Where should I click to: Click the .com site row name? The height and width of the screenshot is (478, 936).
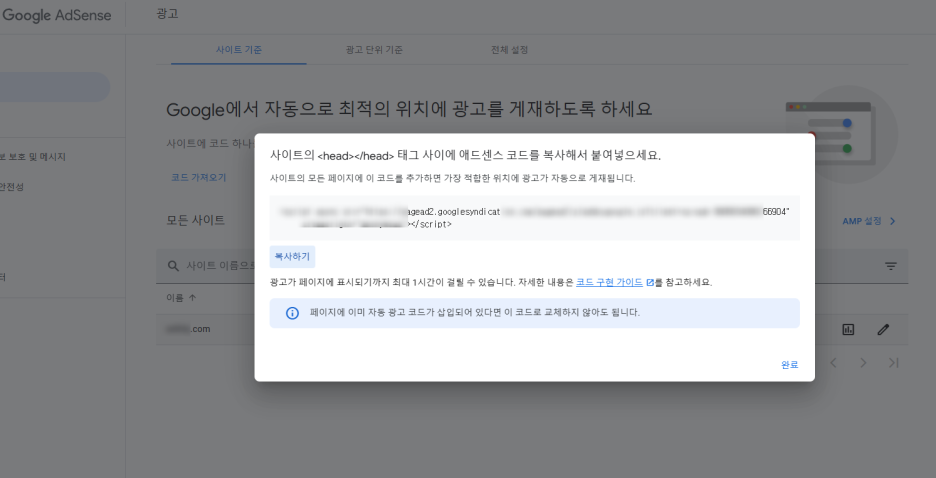click(x=188, y=329)
